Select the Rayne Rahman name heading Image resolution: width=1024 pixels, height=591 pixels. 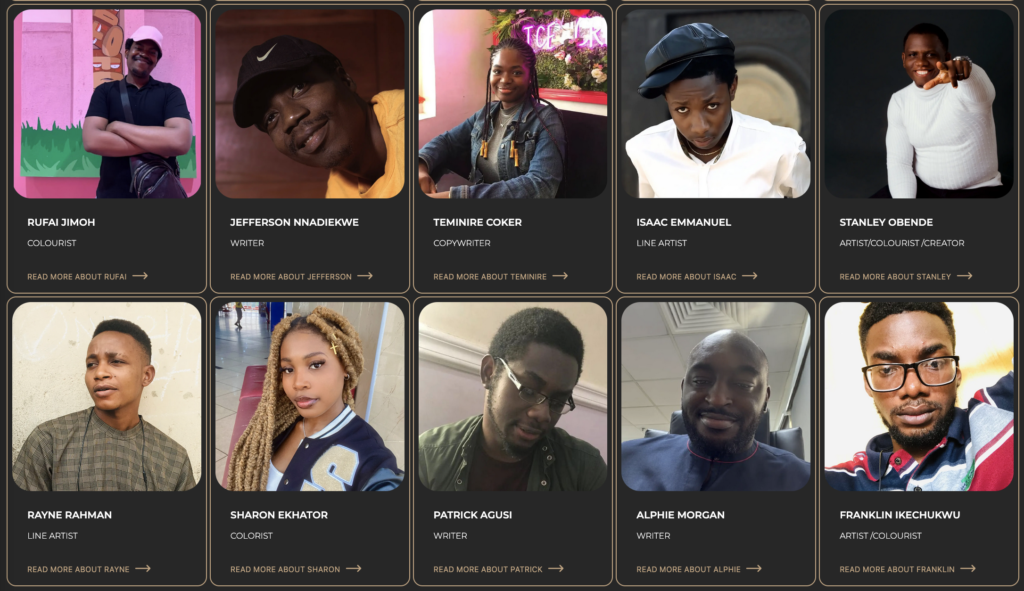[x=69, y=515]
